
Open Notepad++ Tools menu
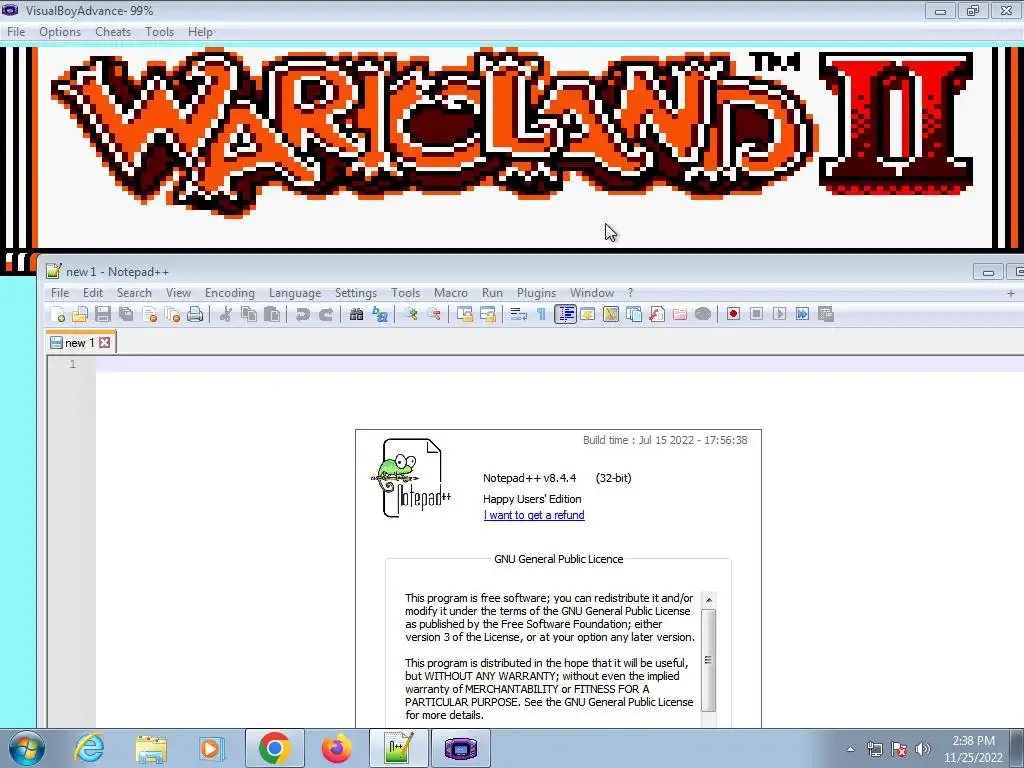(406, 293)
